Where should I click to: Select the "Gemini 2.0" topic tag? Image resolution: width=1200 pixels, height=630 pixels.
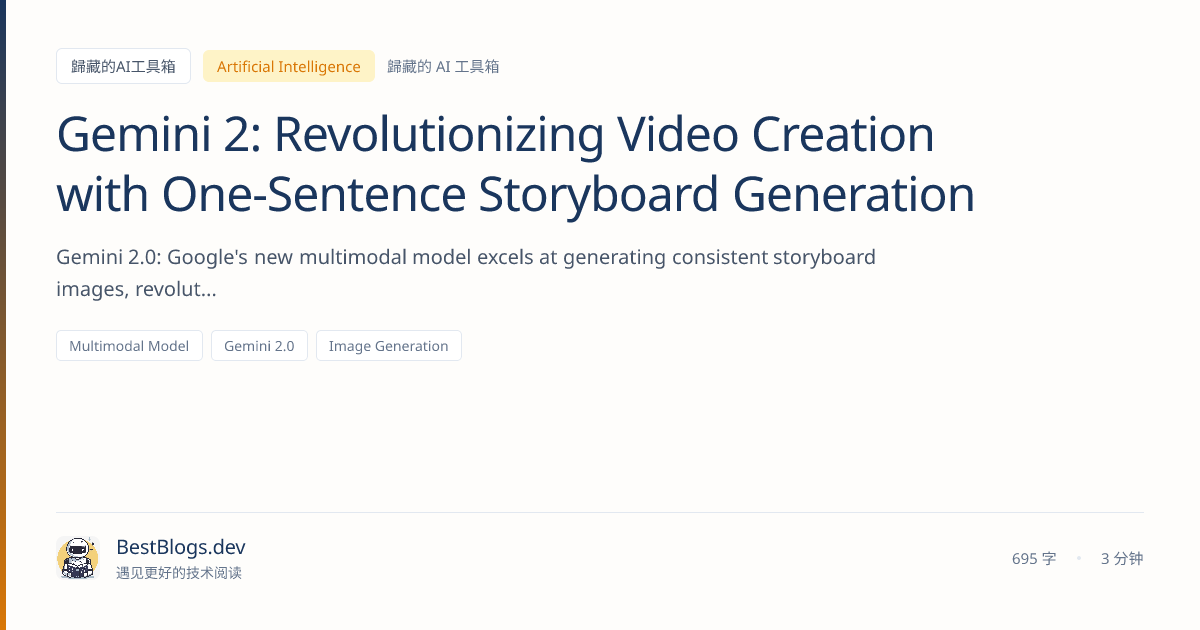[x=259, y=345]
